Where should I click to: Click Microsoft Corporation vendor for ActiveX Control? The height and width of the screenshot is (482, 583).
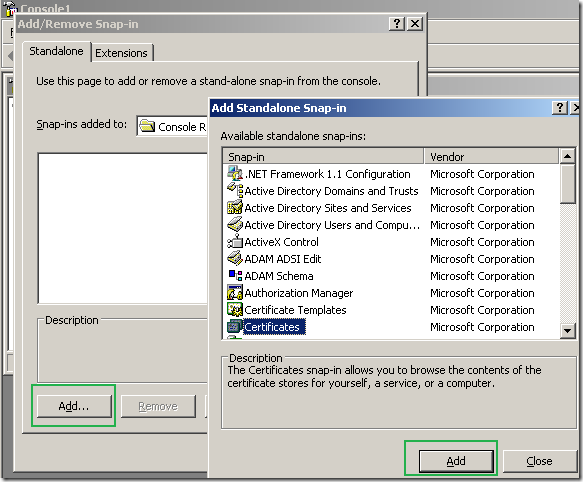pyautogui.click(x=482, y=242)
